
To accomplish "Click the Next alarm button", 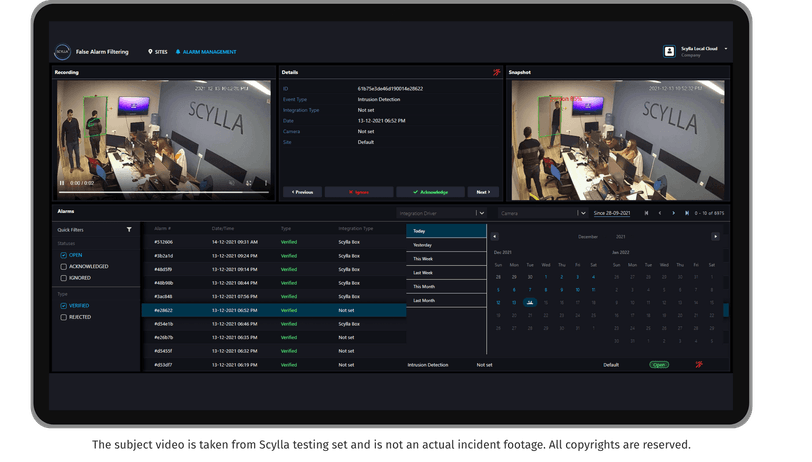I will 483,192.
